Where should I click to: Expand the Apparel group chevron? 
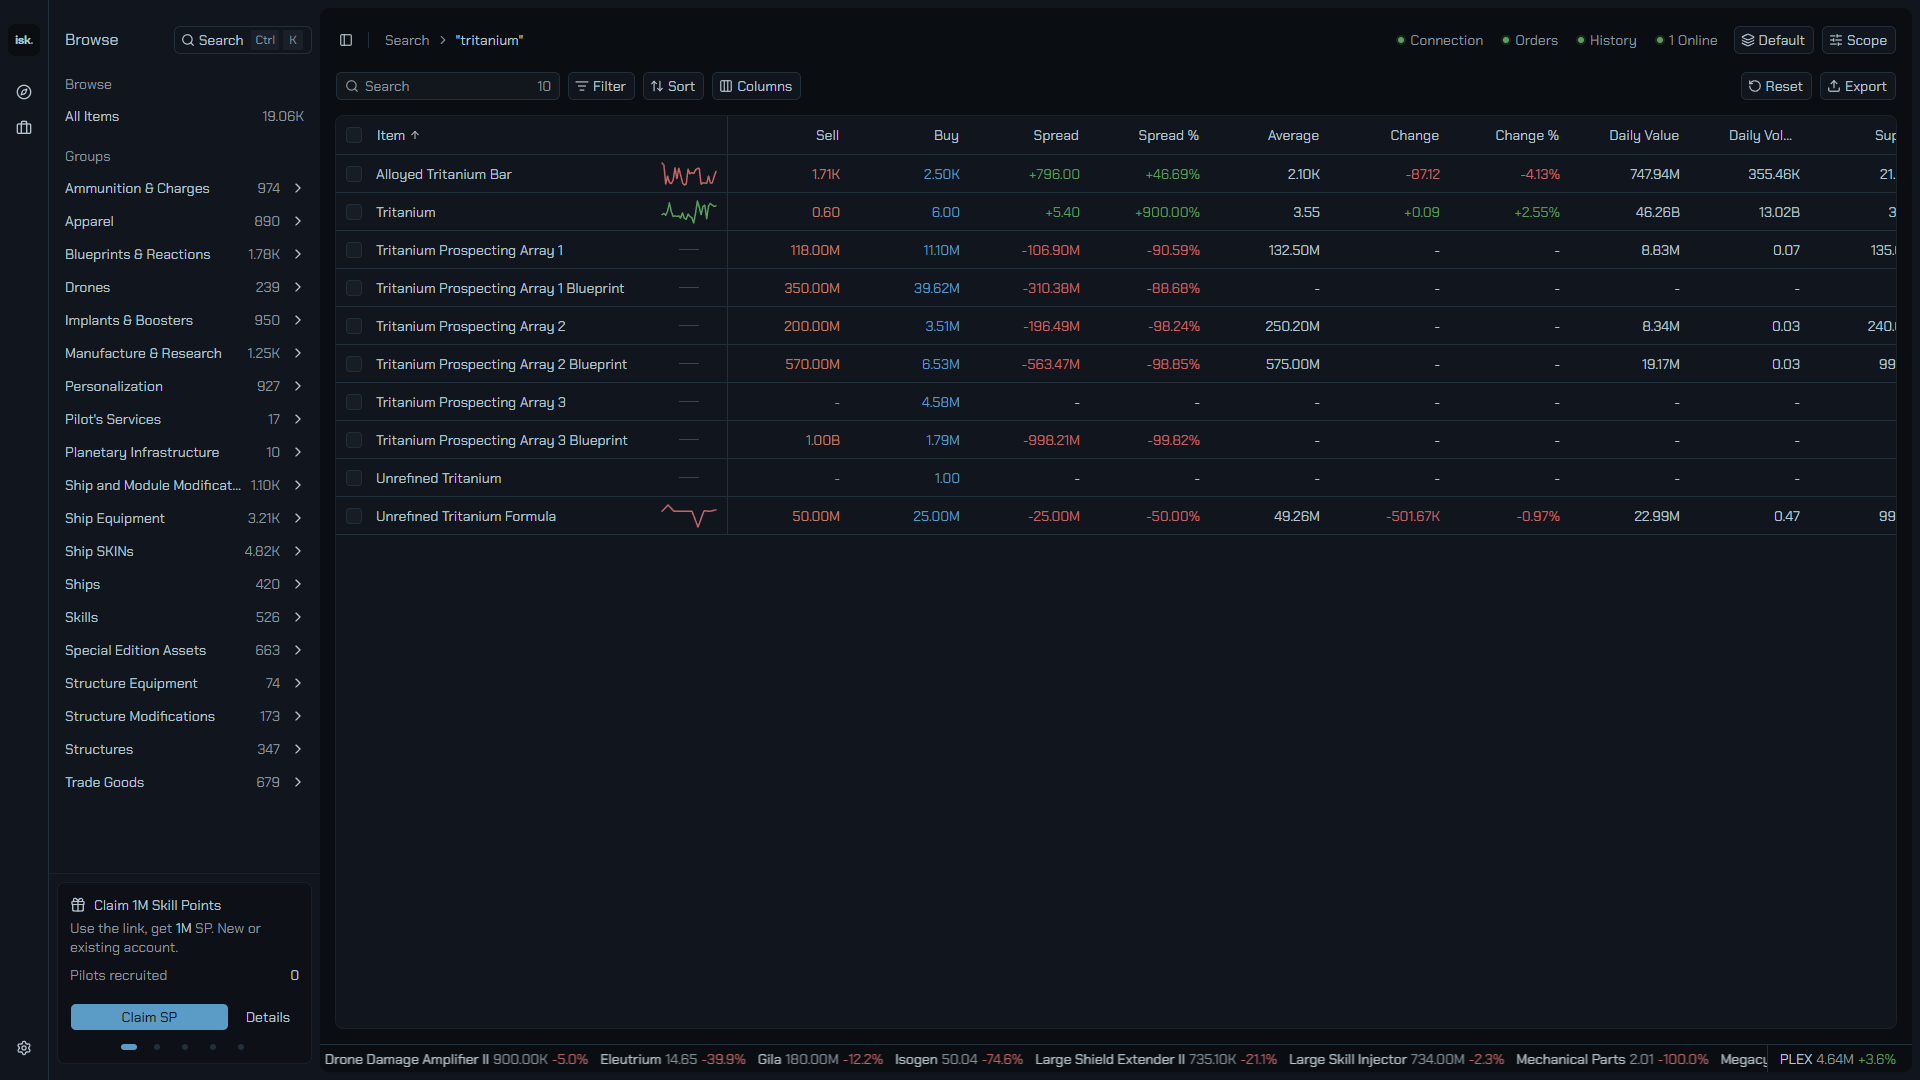pyautogui.click(x=298, y=221)
